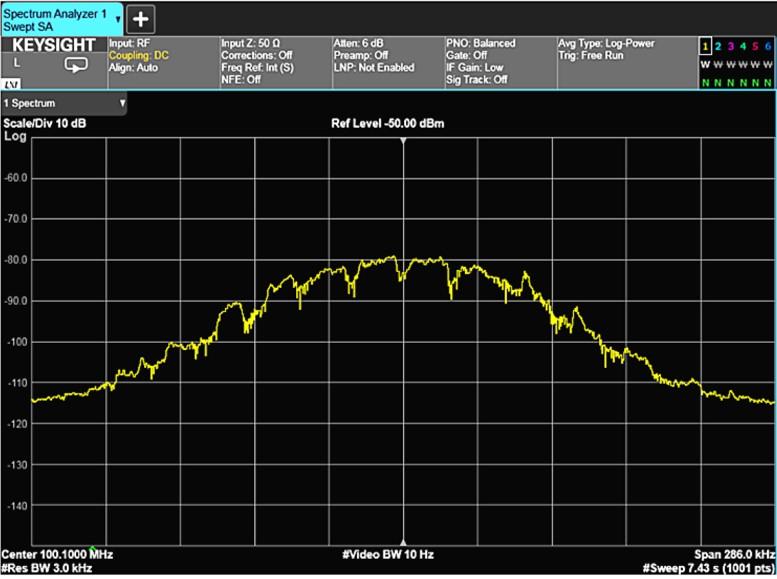Click Corrections: Off setting
The height and width of the screenshot is (579, 777).
(x=257, y=55)
